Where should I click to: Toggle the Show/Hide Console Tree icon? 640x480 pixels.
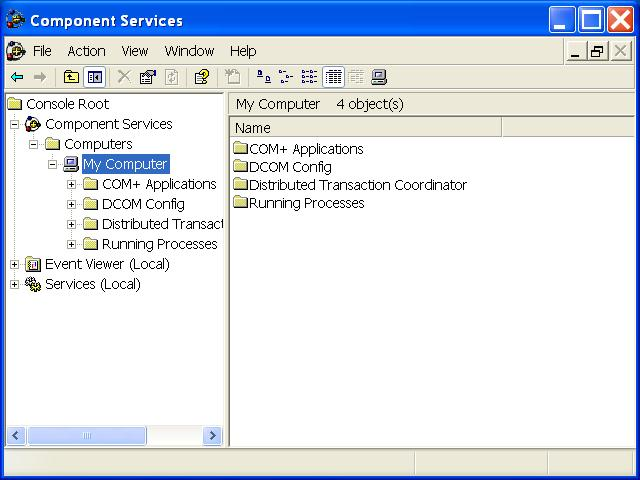95,77
